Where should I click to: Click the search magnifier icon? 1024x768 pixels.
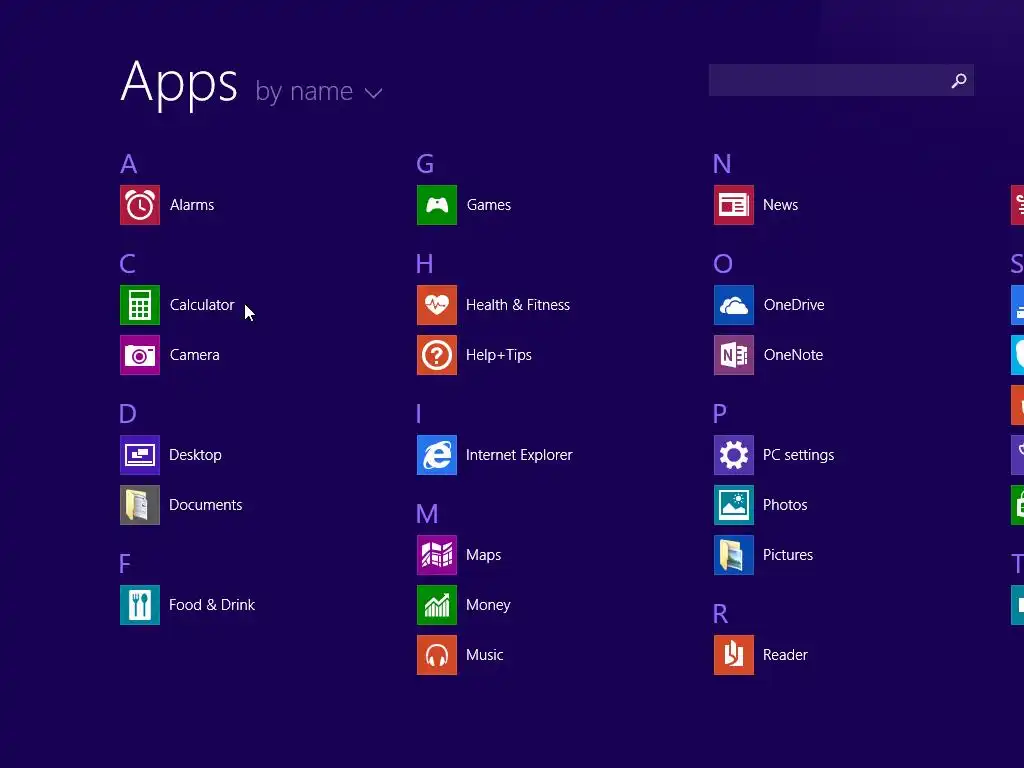pos(959,80)
